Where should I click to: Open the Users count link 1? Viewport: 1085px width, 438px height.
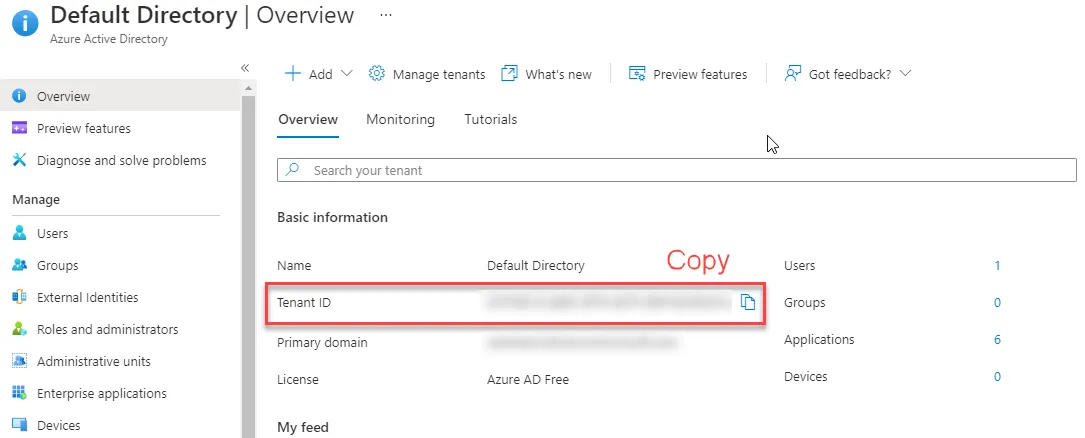pyautogui.click(x=997, y=265)
